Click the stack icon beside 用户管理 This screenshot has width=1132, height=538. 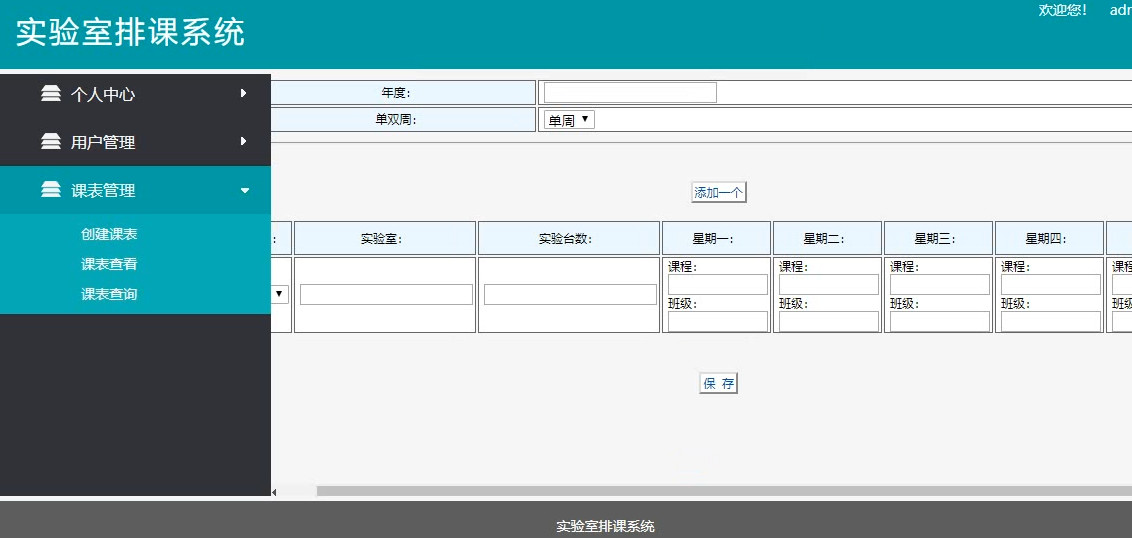(x=51, y=142)
